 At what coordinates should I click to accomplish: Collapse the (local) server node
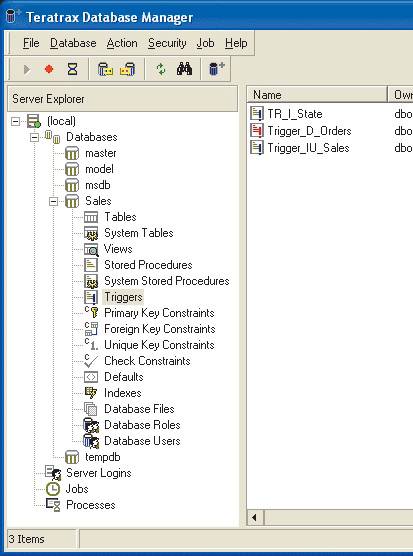15,122
